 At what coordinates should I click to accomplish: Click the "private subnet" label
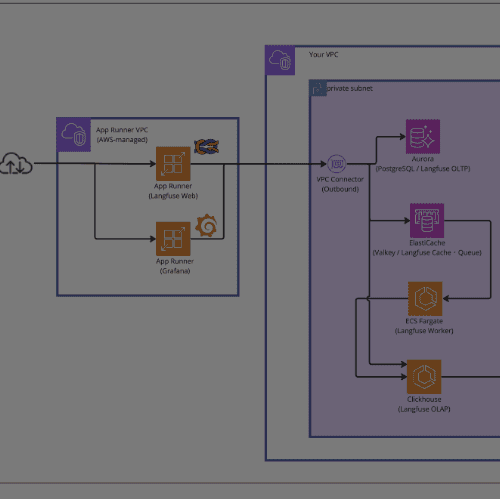349,88
